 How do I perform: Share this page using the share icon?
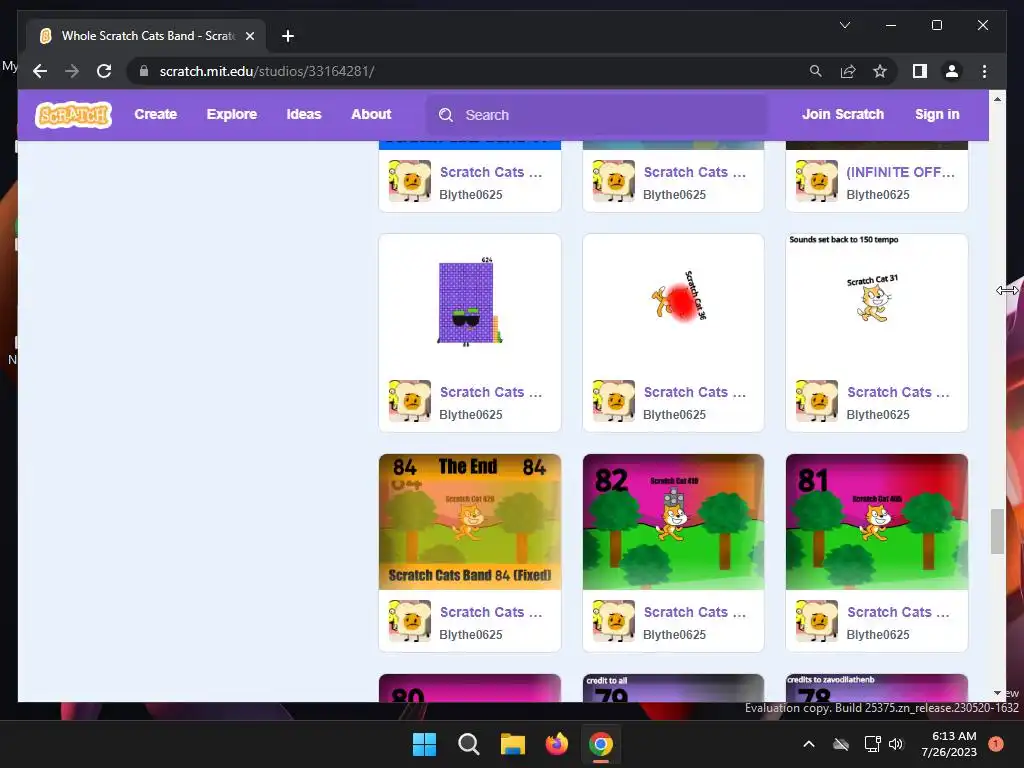(x=848, y=71)
